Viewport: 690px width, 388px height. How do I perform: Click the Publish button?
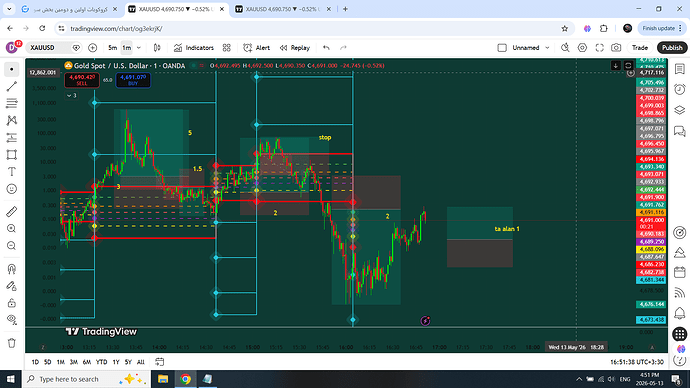[x=672, y=48]
